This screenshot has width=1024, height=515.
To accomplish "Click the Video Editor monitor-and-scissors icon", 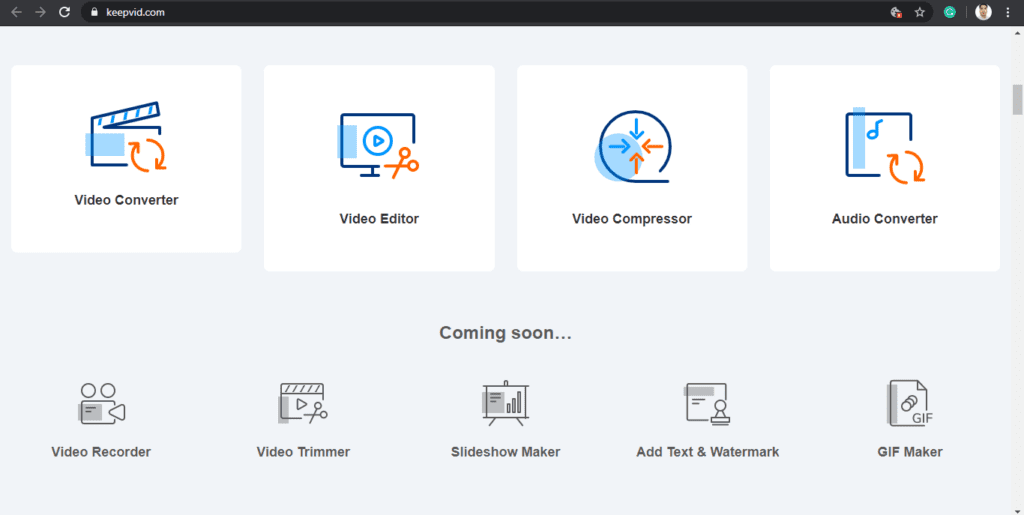I will pyautogui.click(x=379, y=146).
